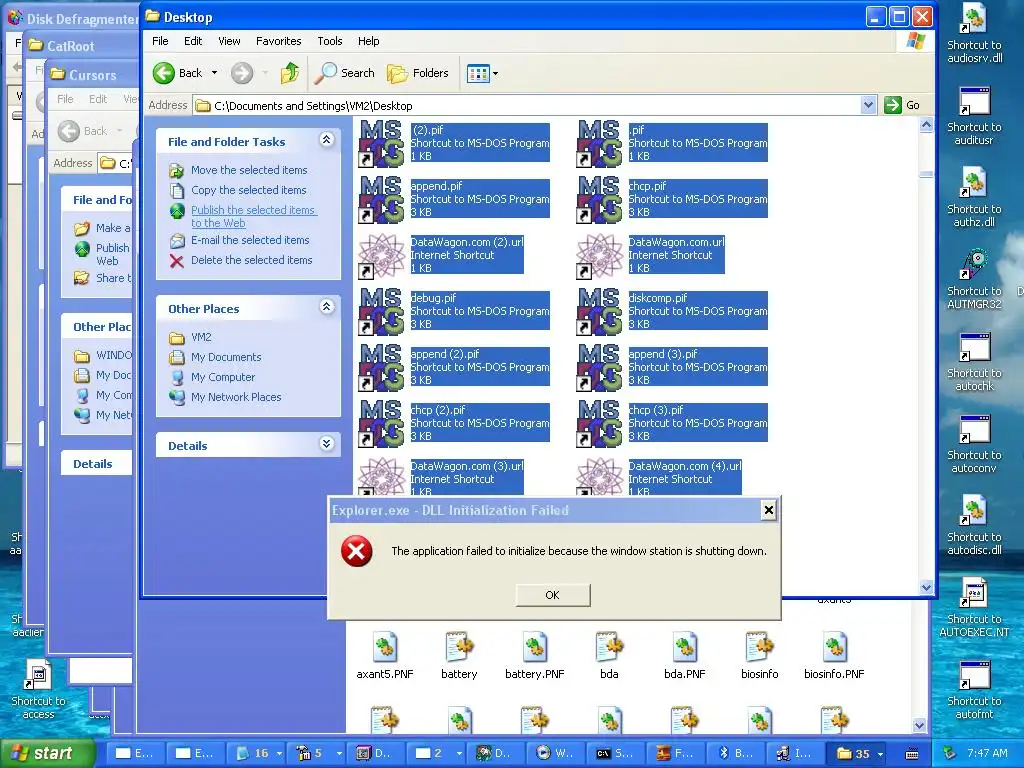The width and height of the screenshot is (1024, 768).
Task: Select the chcp.pif shortcut icon
Action: (600, 199)
